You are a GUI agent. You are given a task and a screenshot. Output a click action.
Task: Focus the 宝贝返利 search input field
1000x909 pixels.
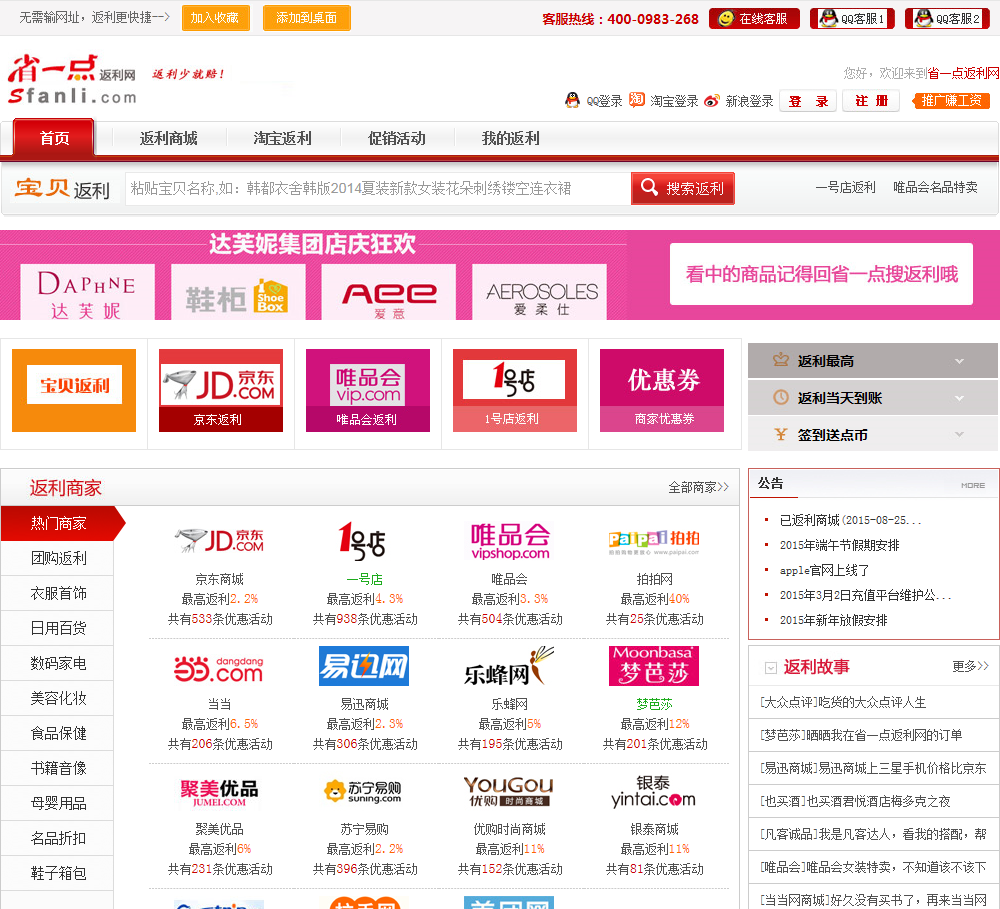point(378,188)
